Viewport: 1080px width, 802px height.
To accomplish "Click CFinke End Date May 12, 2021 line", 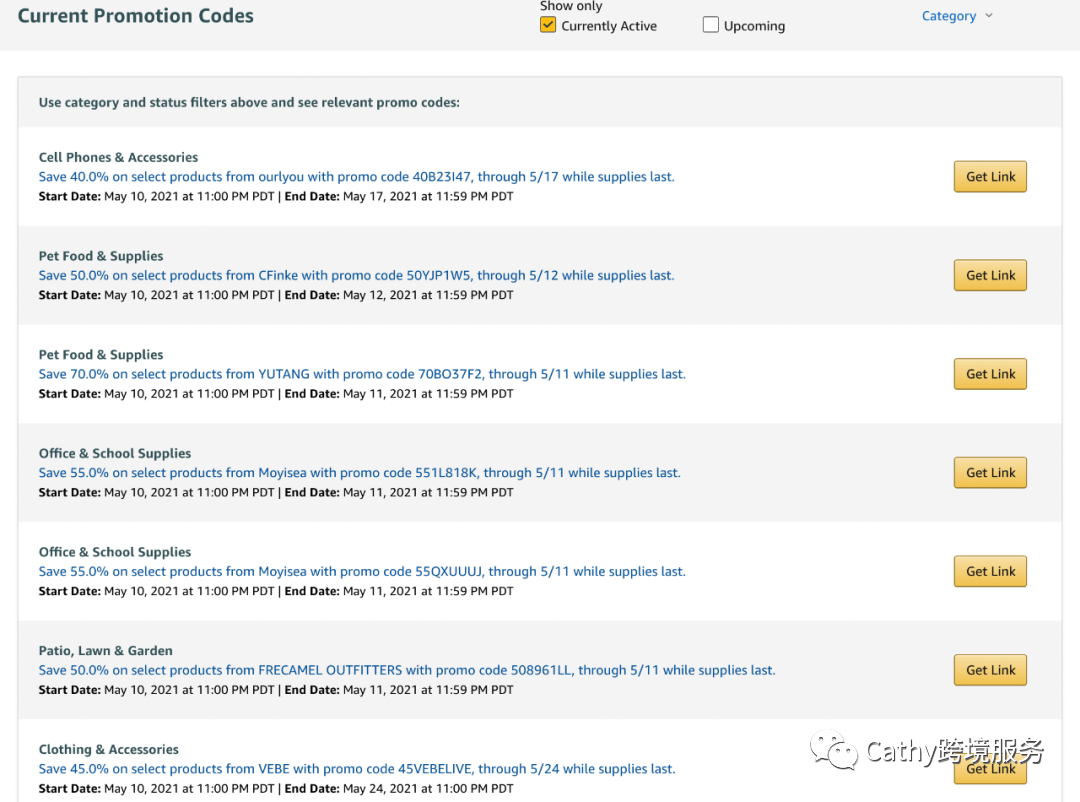I will (276, 295).
